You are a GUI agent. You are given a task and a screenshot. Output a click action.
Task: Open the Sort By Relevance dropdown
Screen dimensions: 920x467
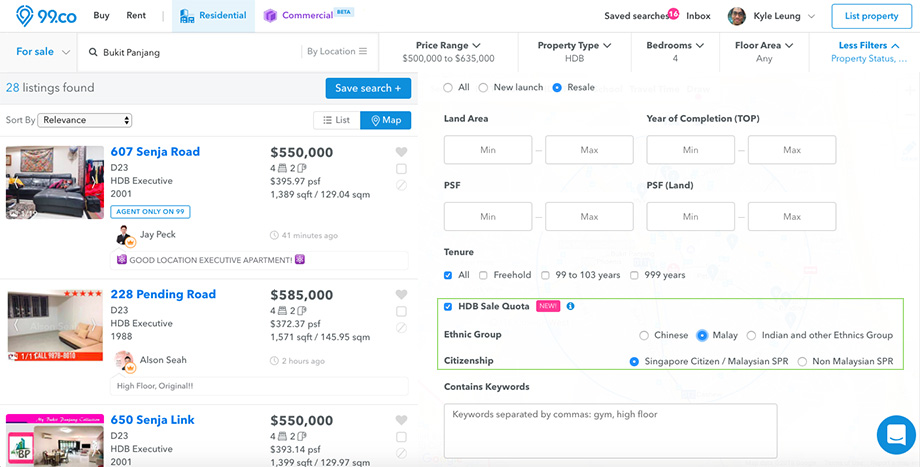coord(84,120)
